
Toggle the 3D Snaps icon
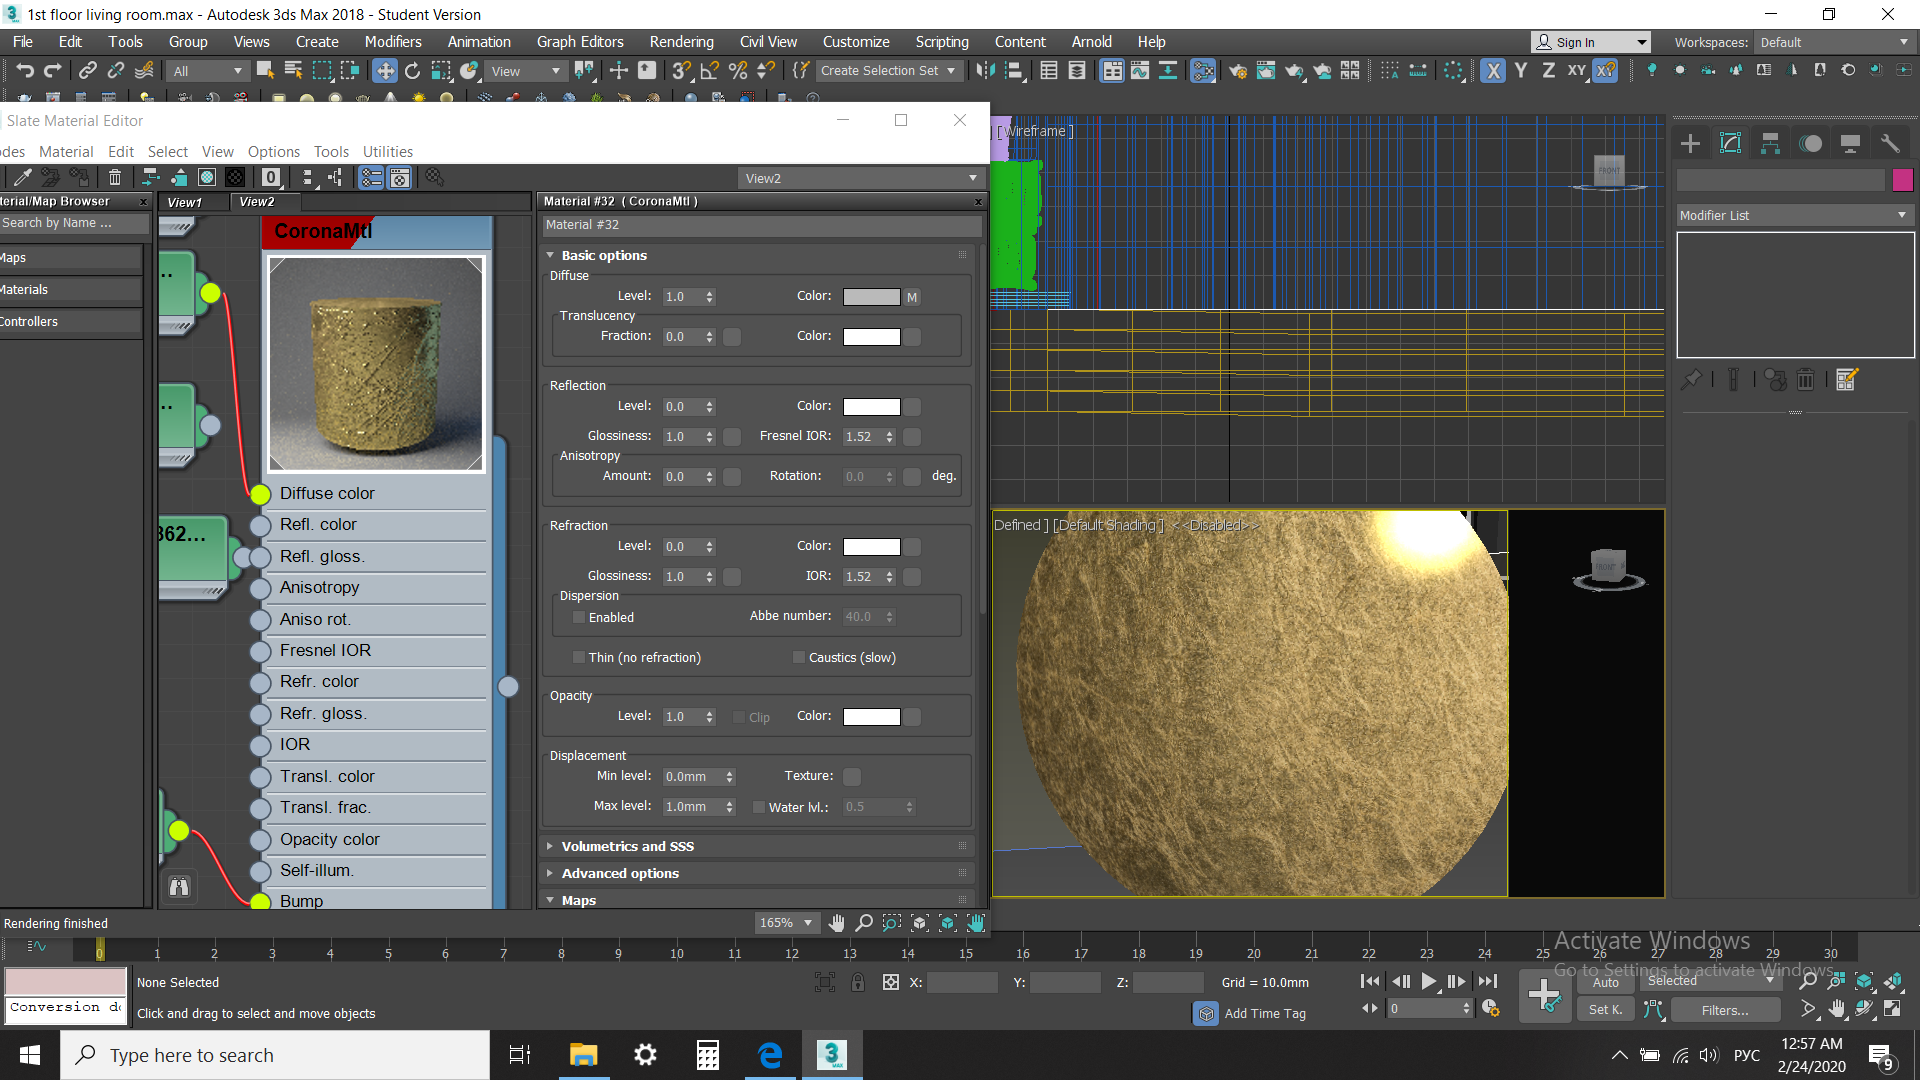(x=682, y=70)
